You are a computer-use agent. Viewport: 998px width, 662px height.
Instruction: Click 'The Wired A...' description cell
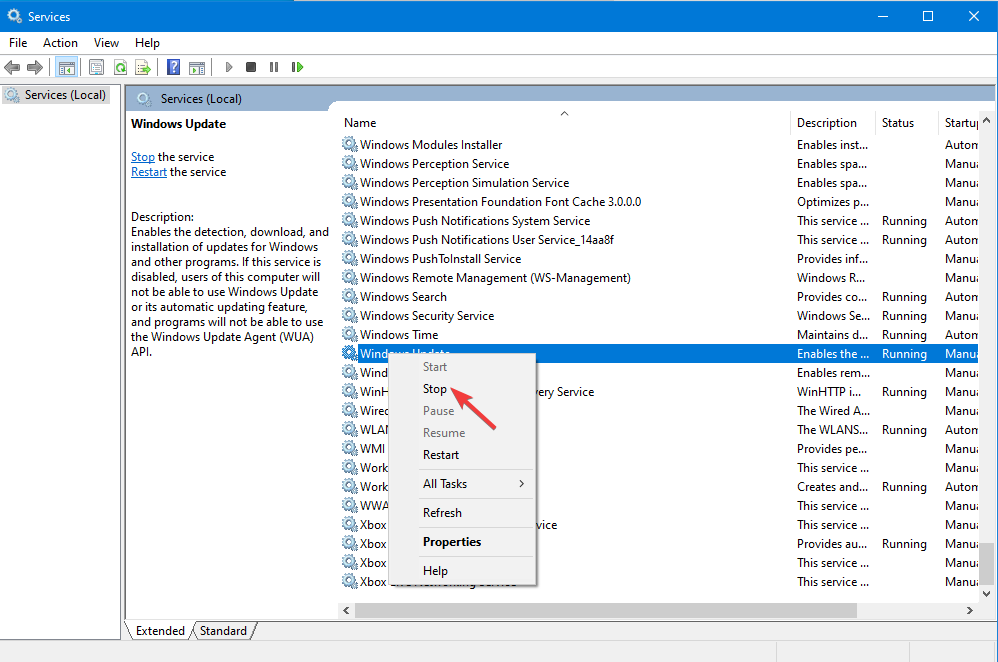click(833, 411)
